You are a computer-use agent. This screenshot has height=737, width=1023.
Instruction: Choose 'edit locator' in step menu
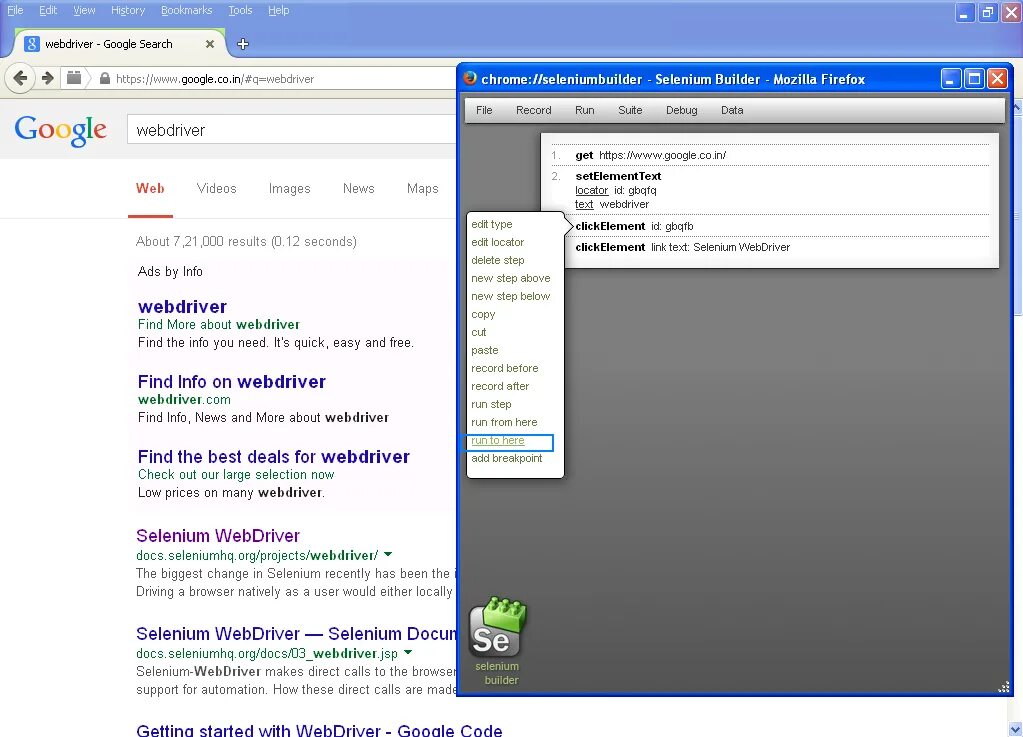498,242
